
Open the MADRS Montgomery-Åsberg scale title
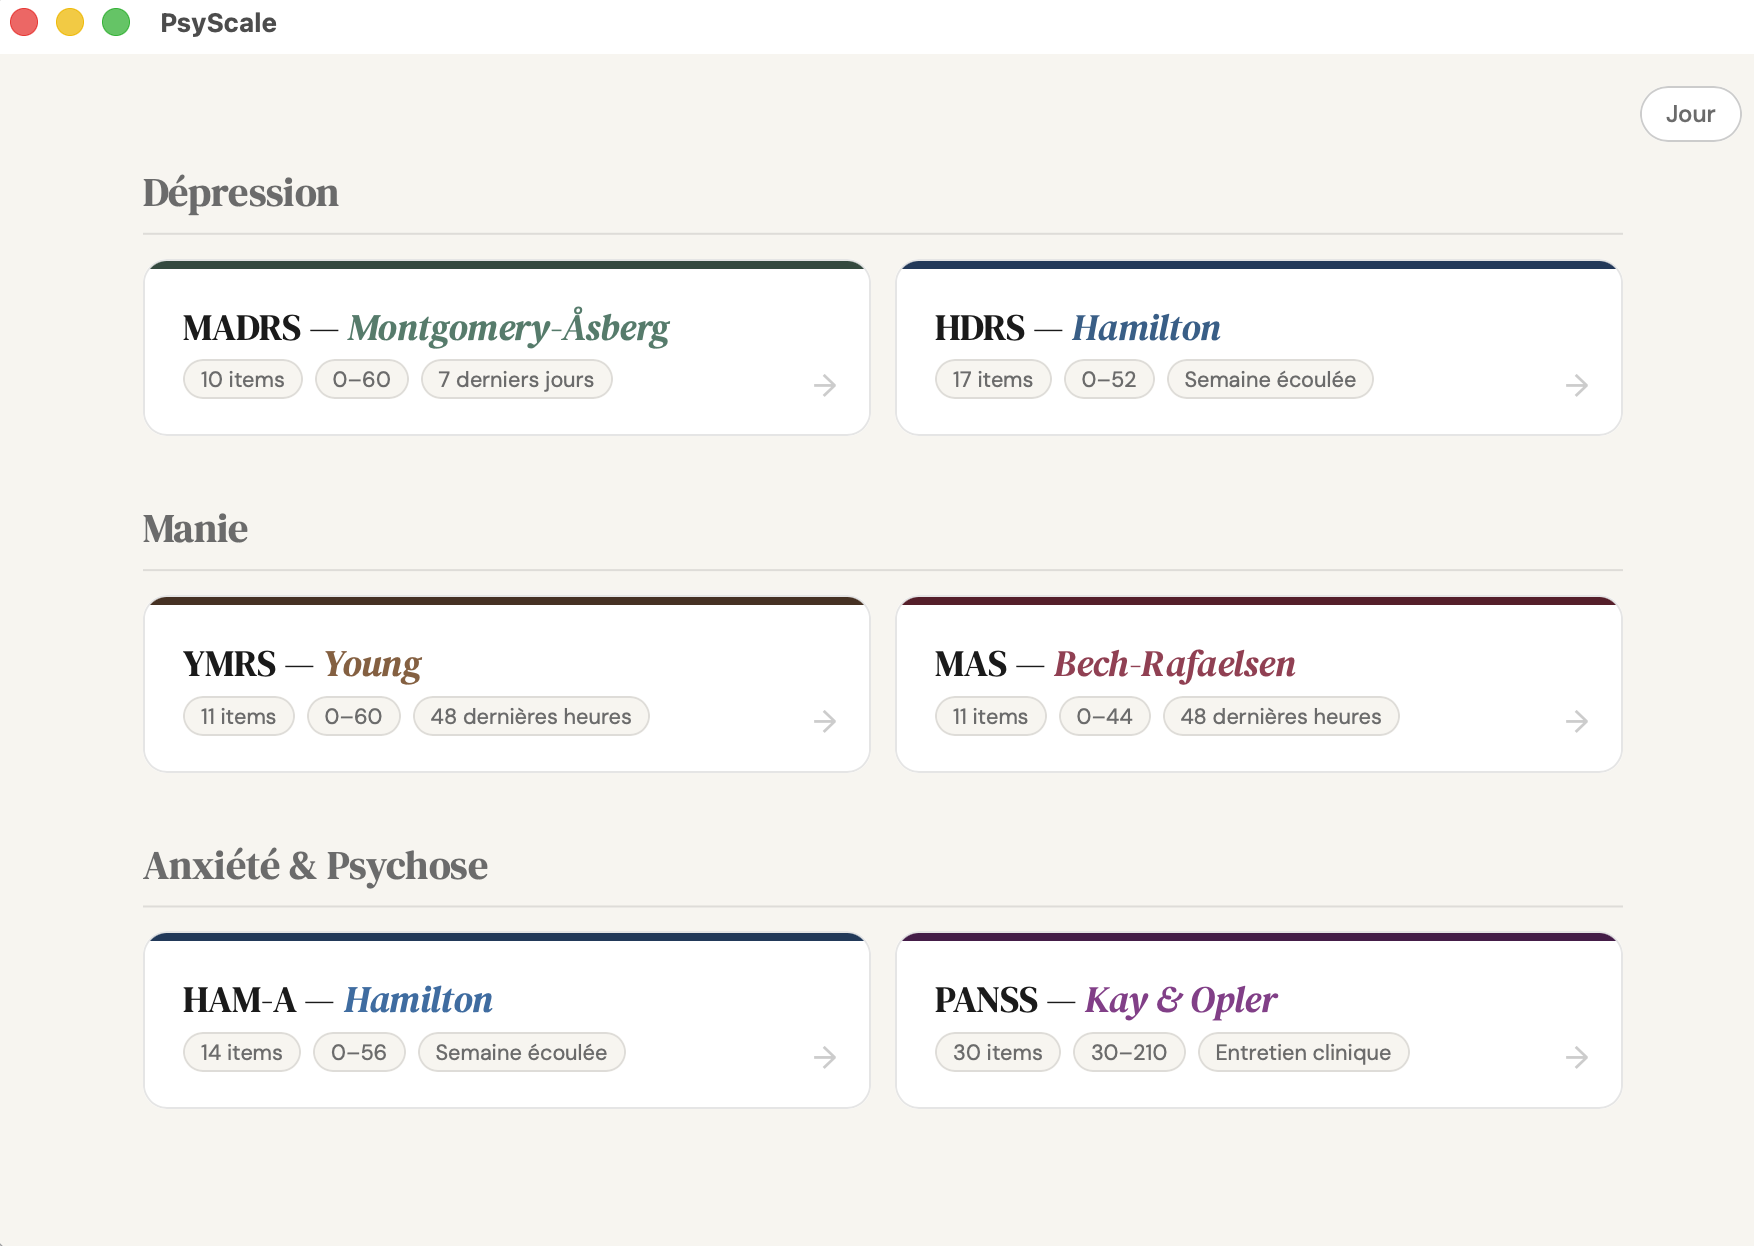click(x=426, y=328)
